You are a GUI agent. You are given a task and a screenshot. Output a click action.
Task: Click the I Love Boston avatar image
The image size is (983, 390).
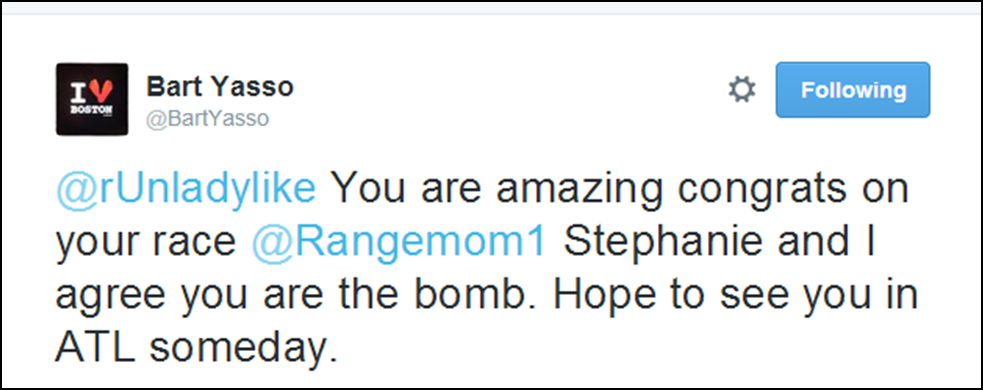coord(92,99)
